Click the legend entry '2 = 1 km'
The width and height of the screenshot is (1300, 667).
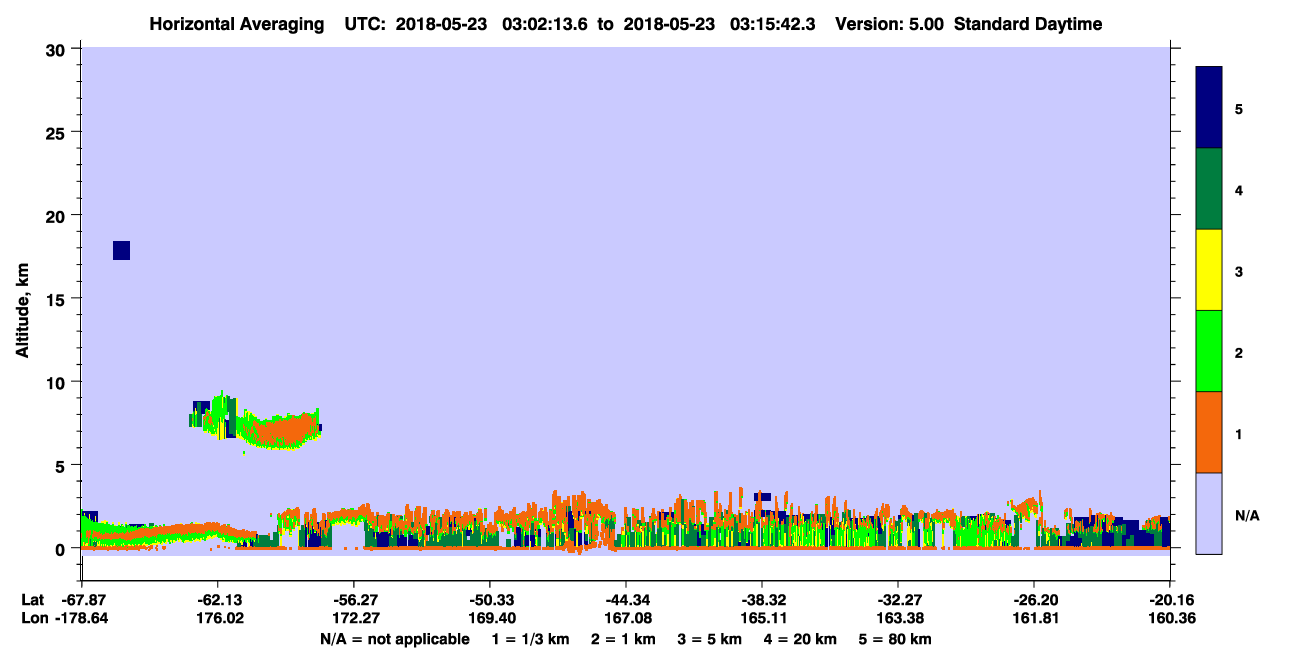(x=623, y=639)
